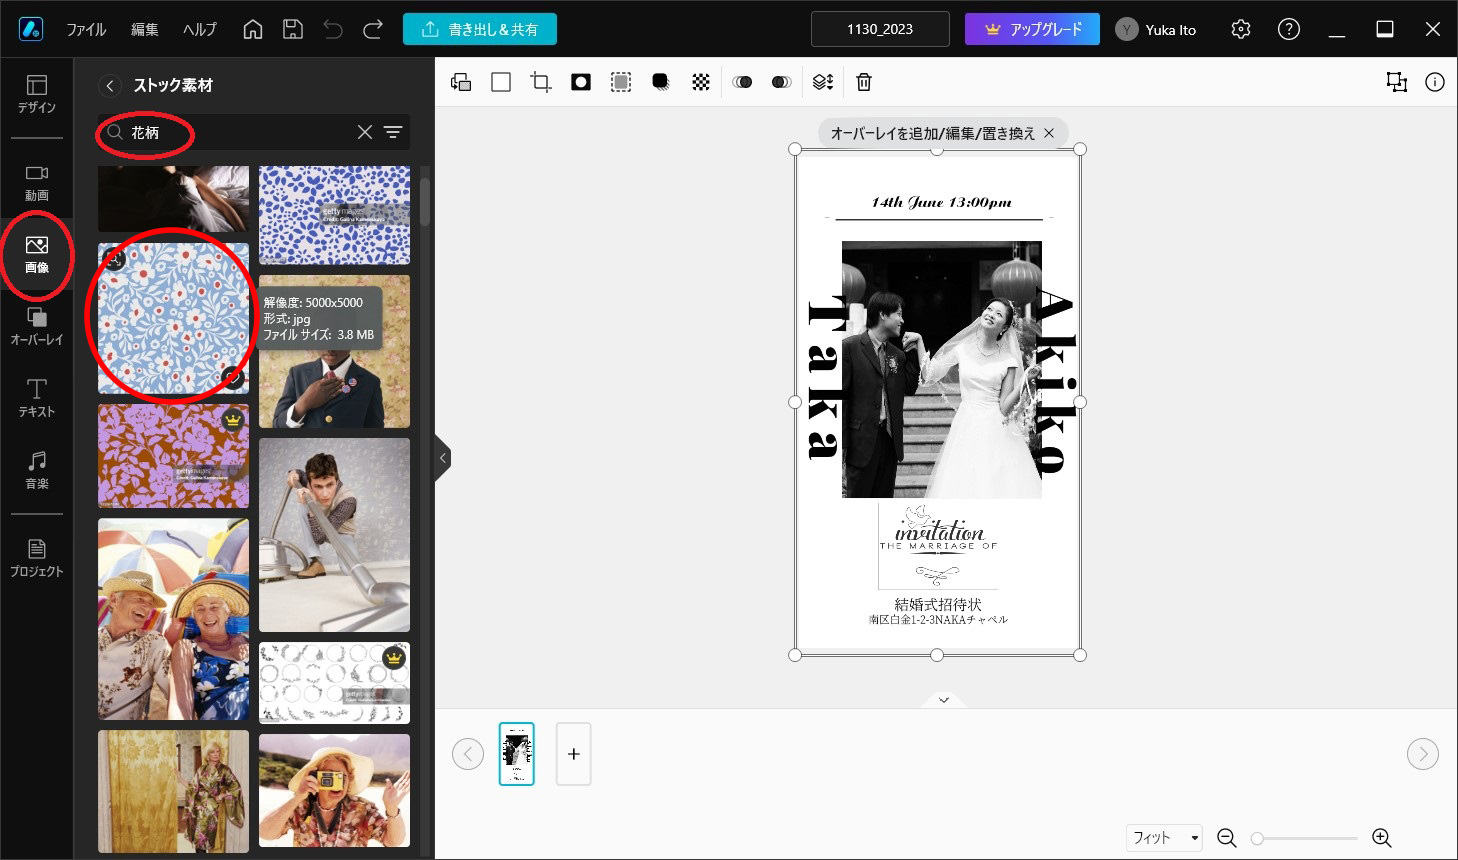
Task: Zoom in on the canvas with the plus magnifier
Action: pyautogui.click(x=1382, y=838)
